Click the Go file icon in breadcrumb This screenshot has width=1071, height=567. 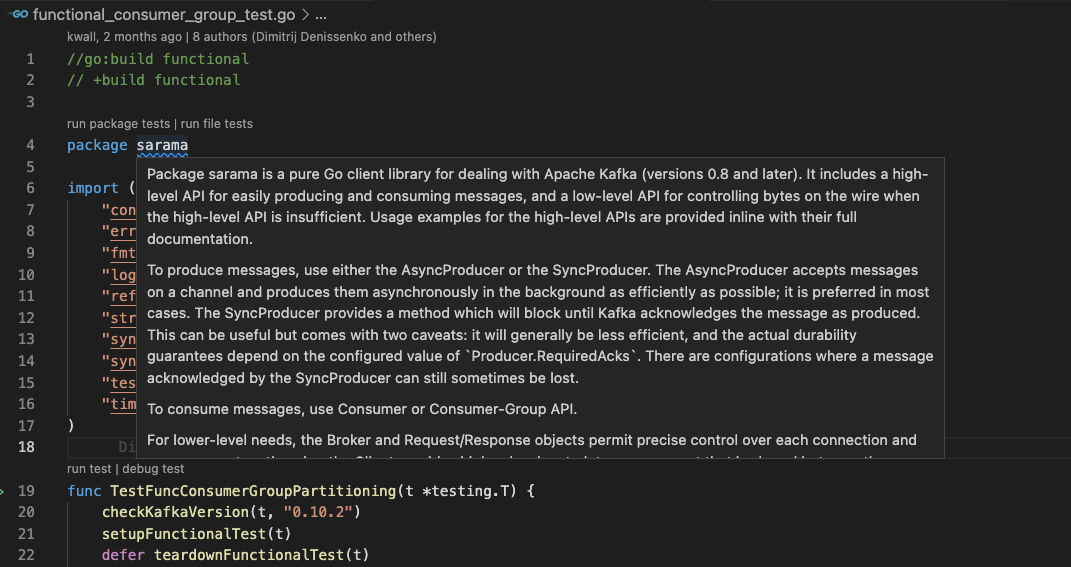click(x=18, y=14)
